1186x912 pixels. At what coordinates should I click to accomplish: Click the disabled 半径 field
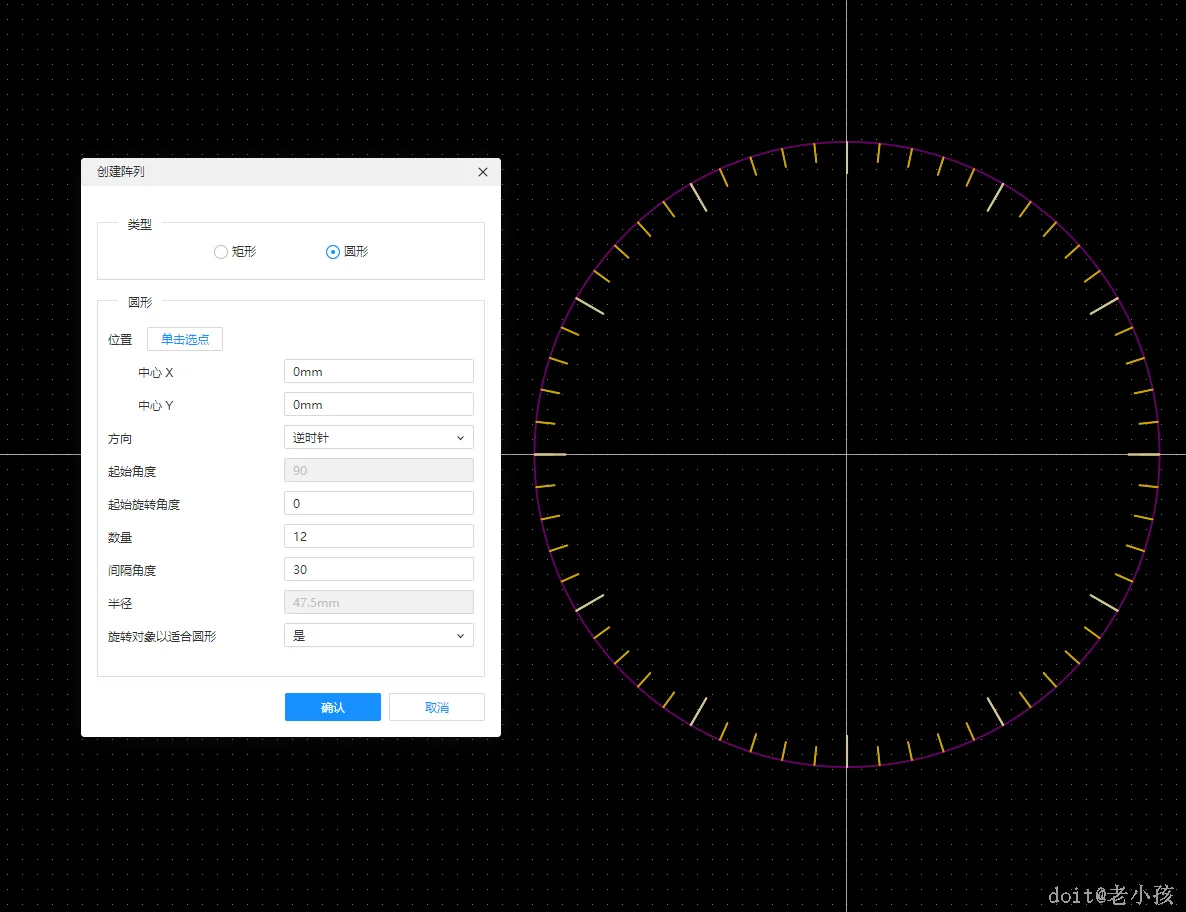379,603
